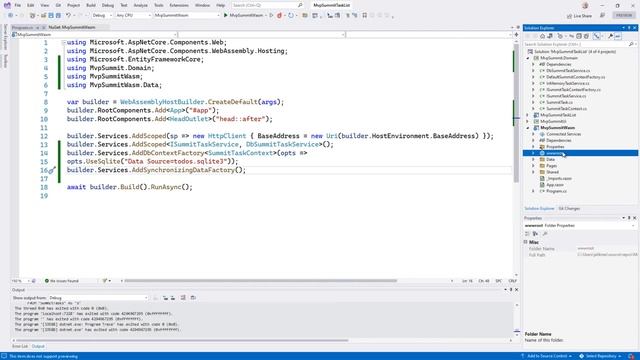Click the Solution Explorer Properties wrench icon
The width and height of the screenshot is (640, 360).
[x=611, y=36]
